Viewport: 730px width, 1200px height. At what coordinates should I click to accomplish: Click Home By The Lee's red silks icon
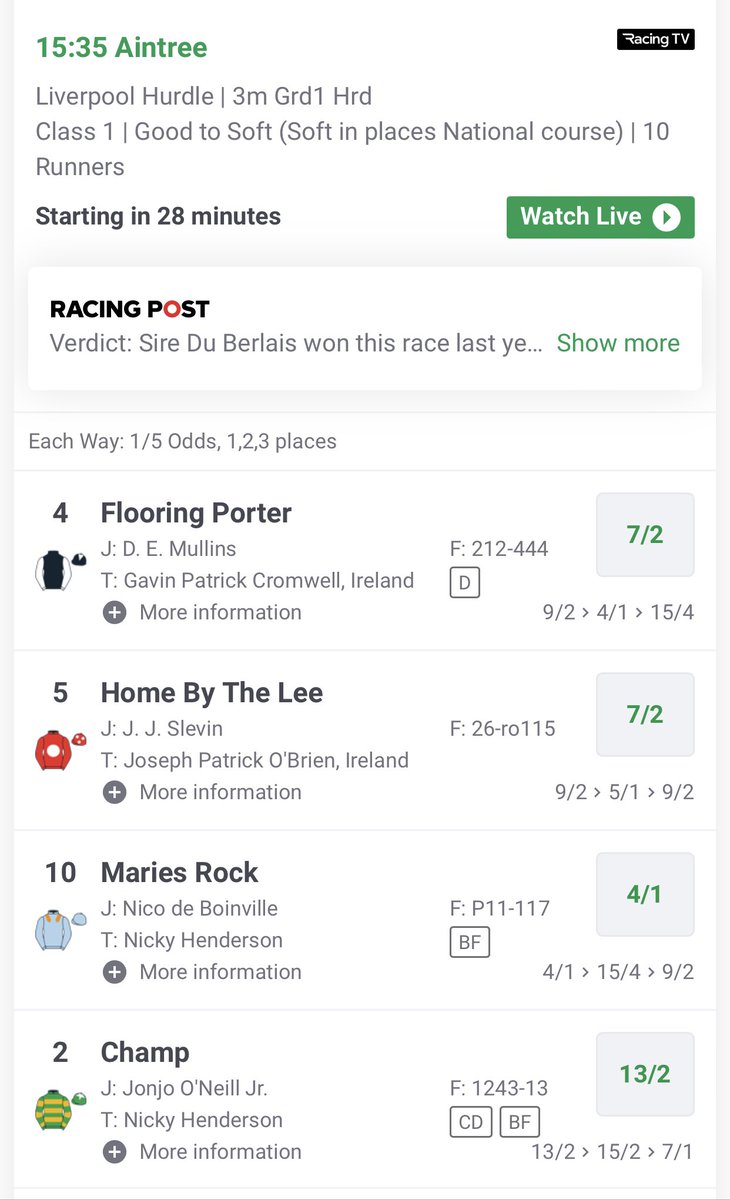point(52,749)
